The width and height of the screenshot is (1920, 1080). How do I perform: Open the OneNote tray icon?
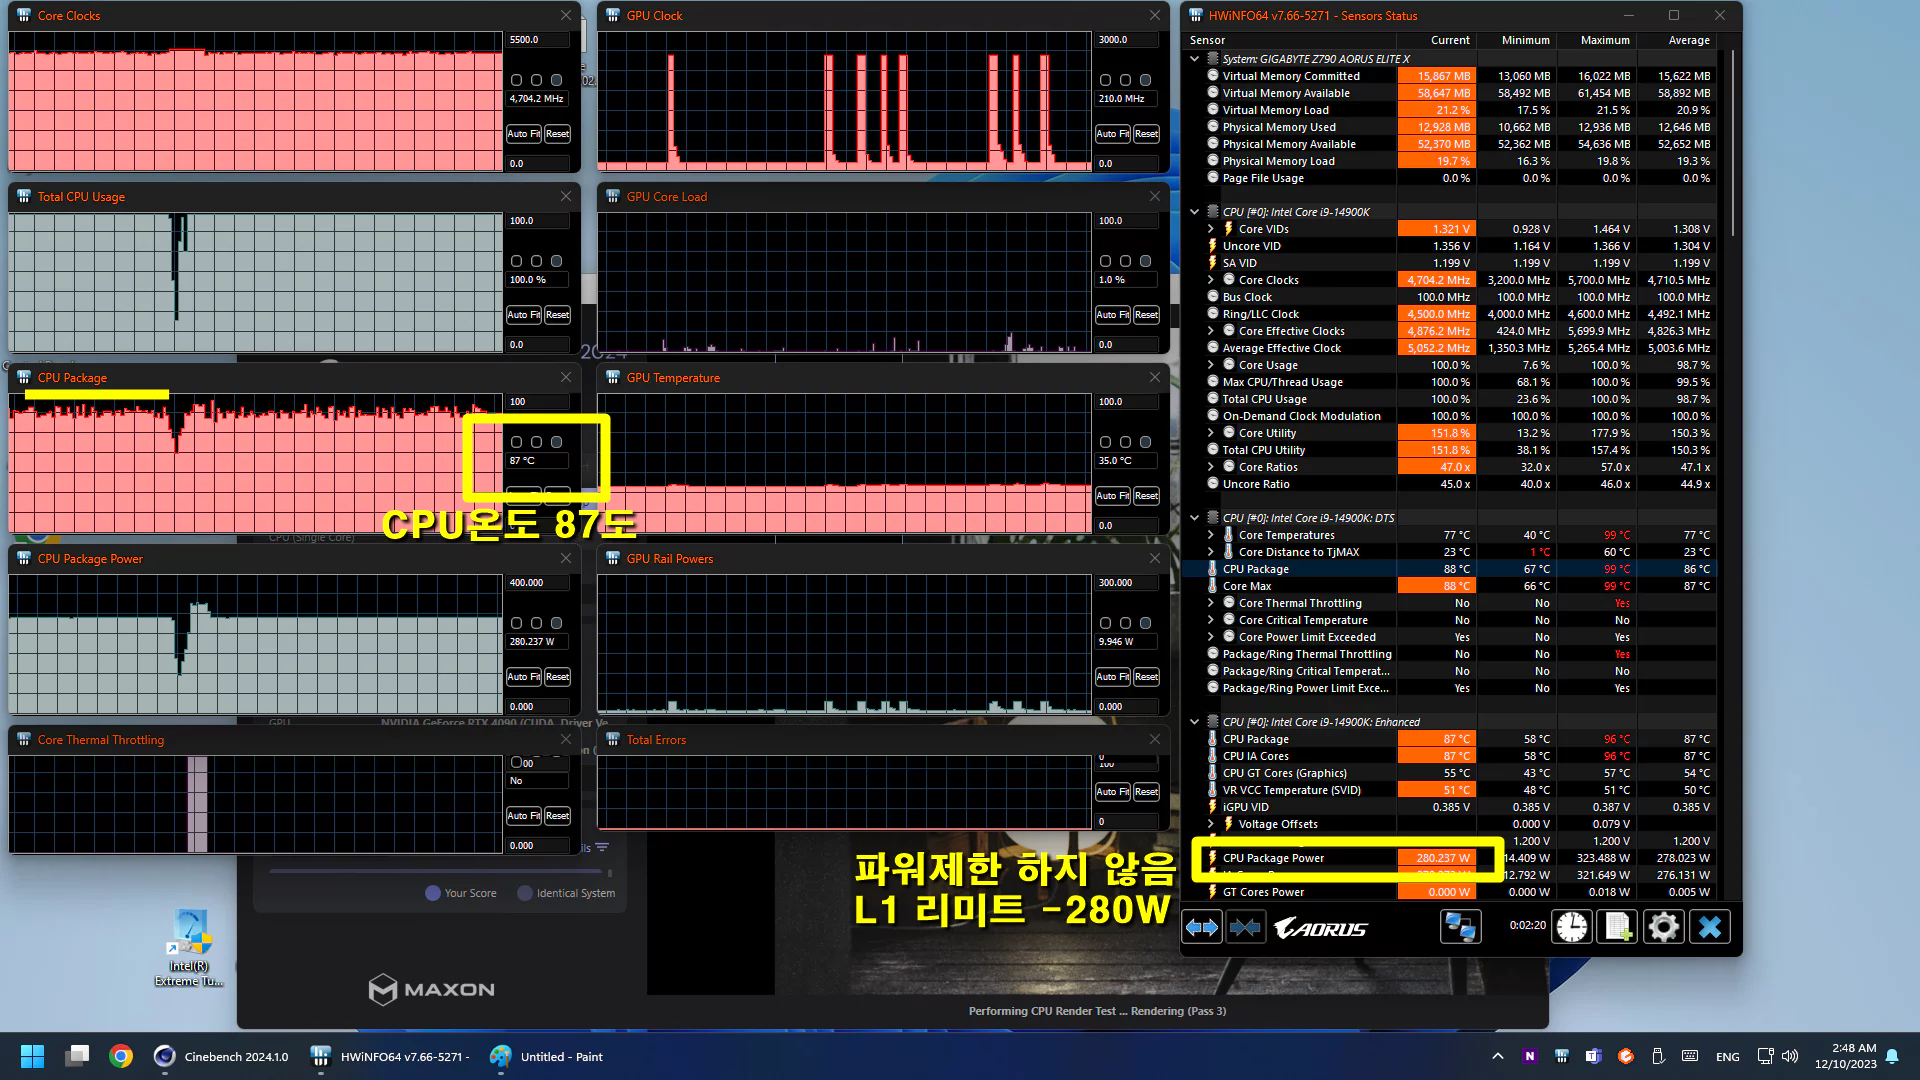coord(1529,1056)
